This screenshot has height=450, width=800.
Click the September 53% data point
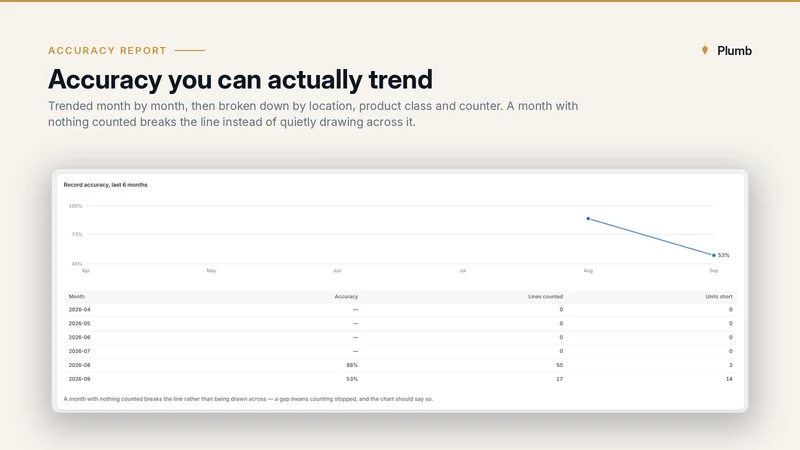click(x=713, y=255)
